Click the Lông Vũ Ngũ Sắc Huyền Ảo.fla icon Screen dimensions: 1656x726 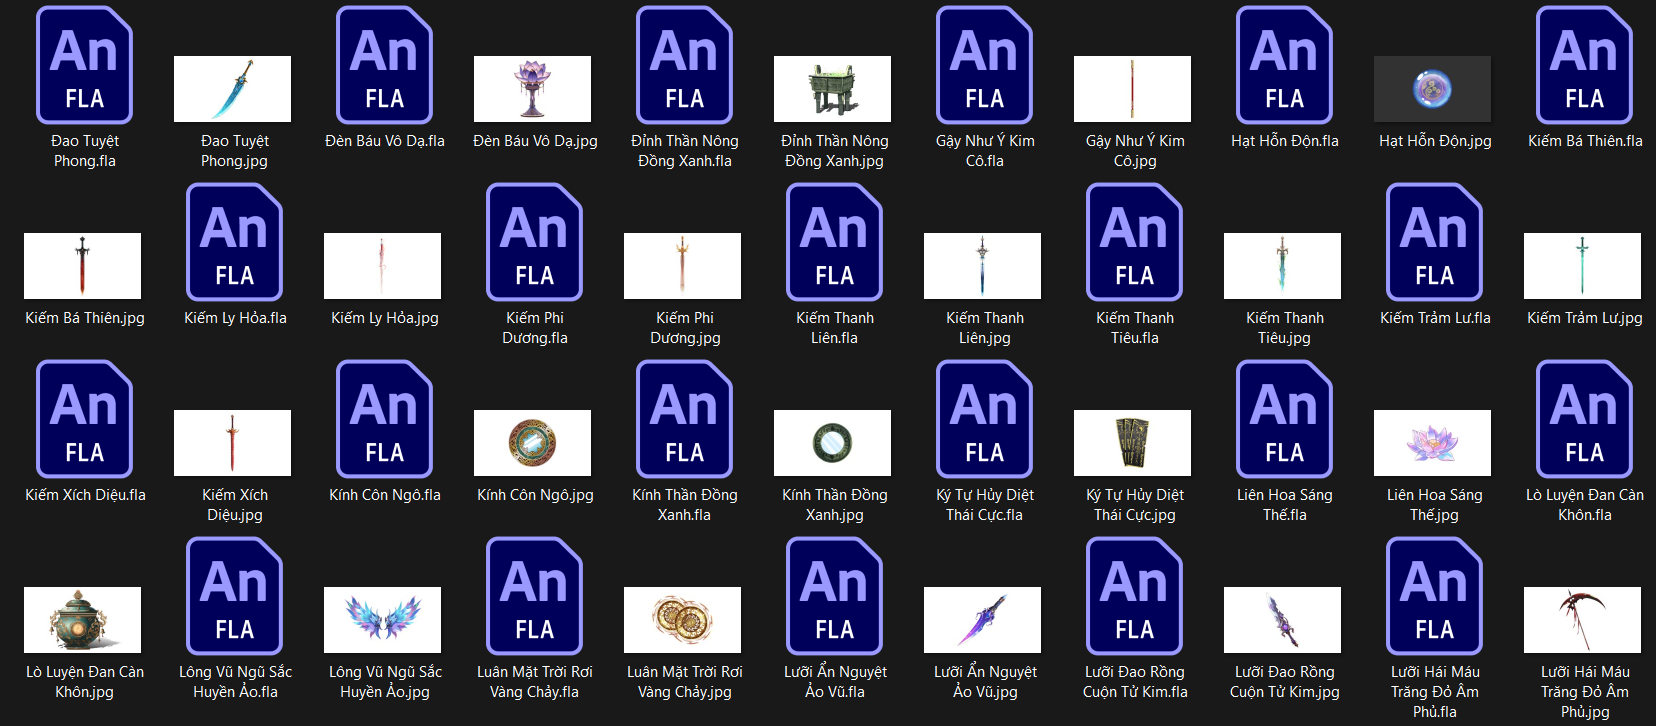coord(235,597)
